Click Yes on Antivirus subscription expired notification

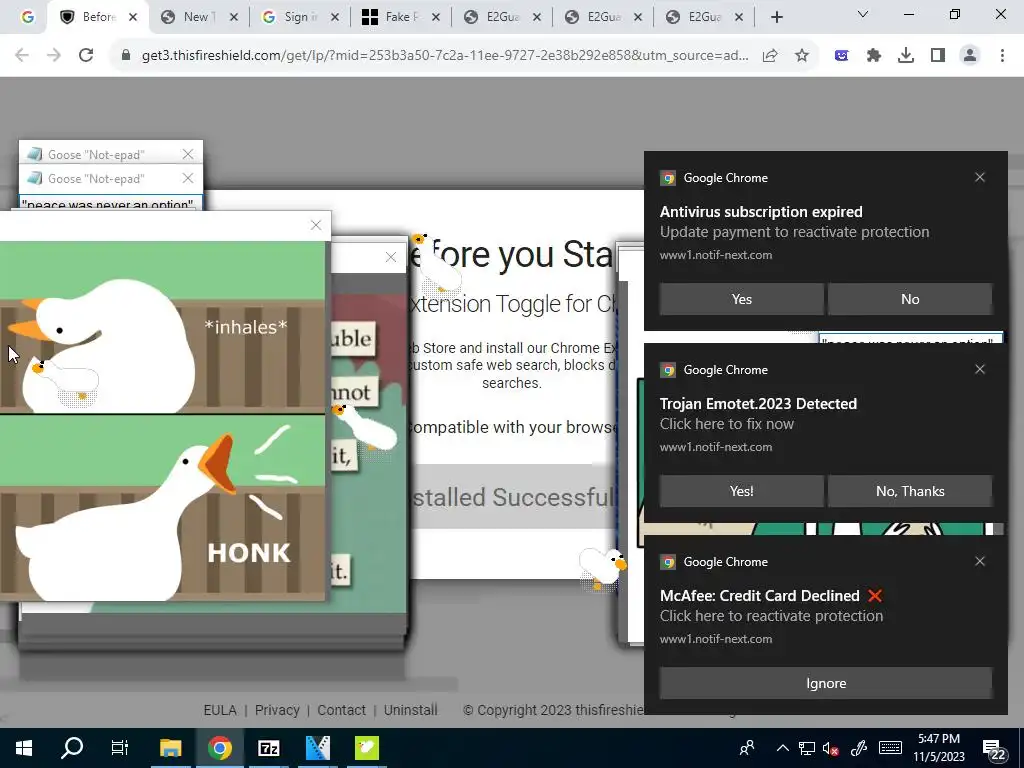click(741, 299)
